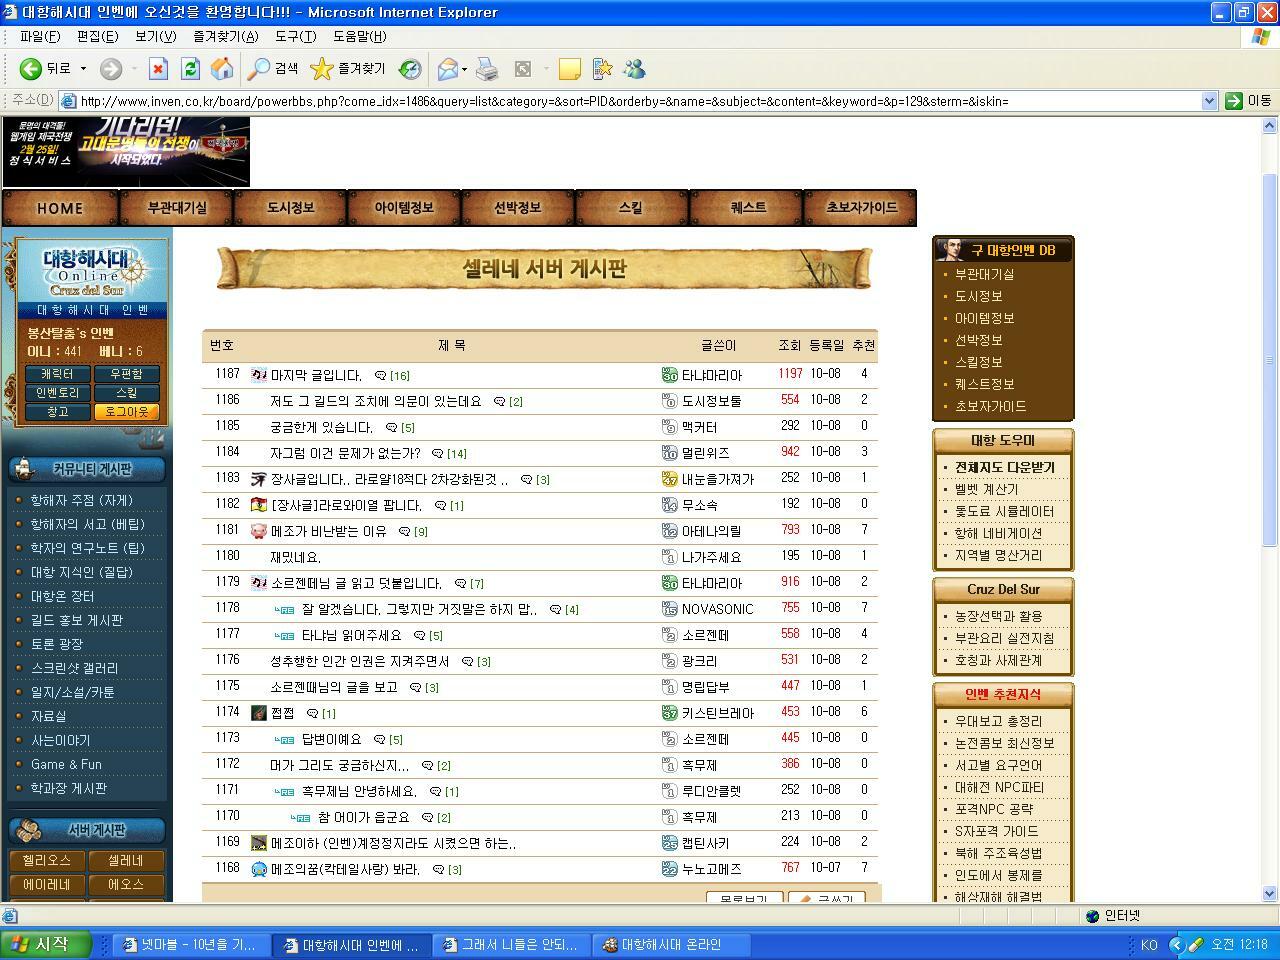Open 항해자 주점 (자게) sidebar link

81,500
